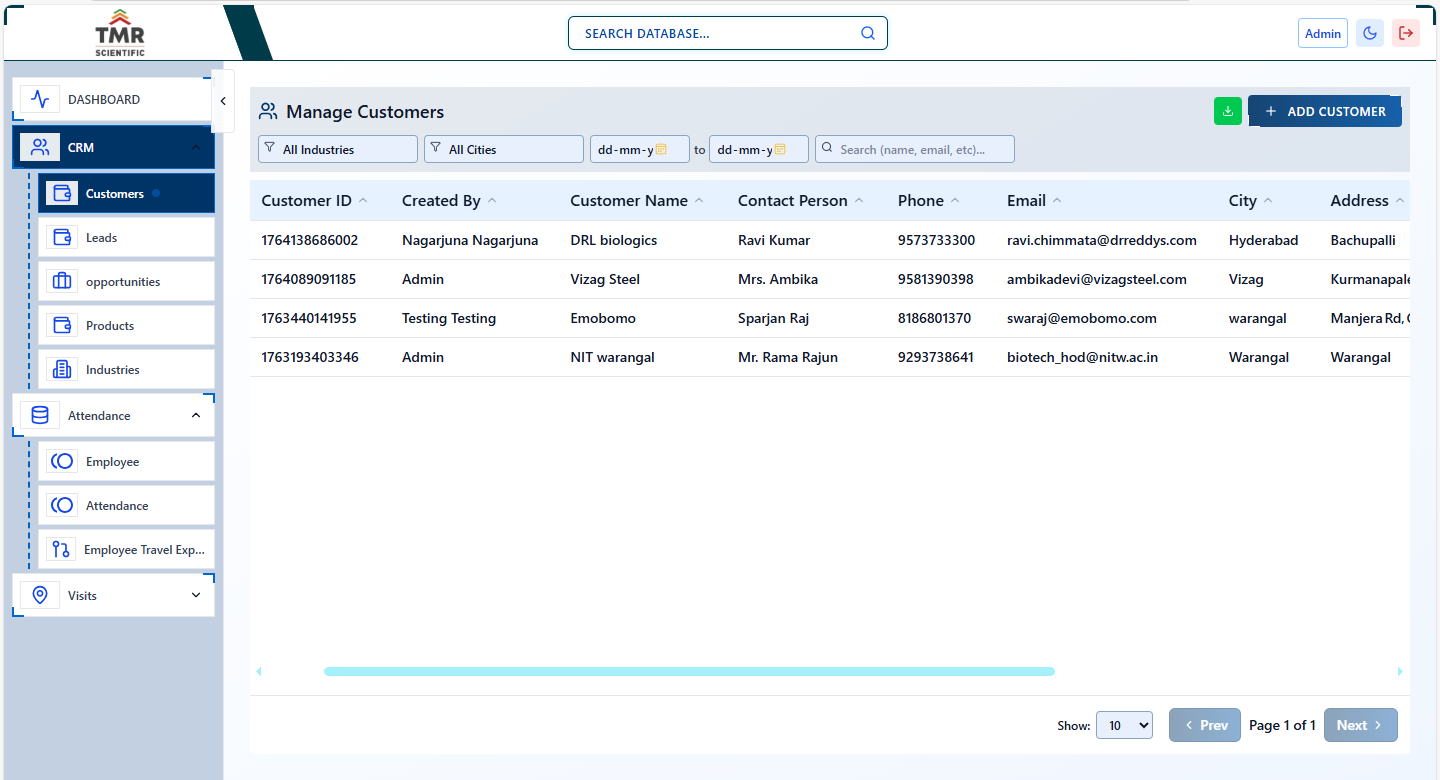Screen dimensions: 1440x780
Task: Click the horizontal table scrollbar
Action: 688,671
